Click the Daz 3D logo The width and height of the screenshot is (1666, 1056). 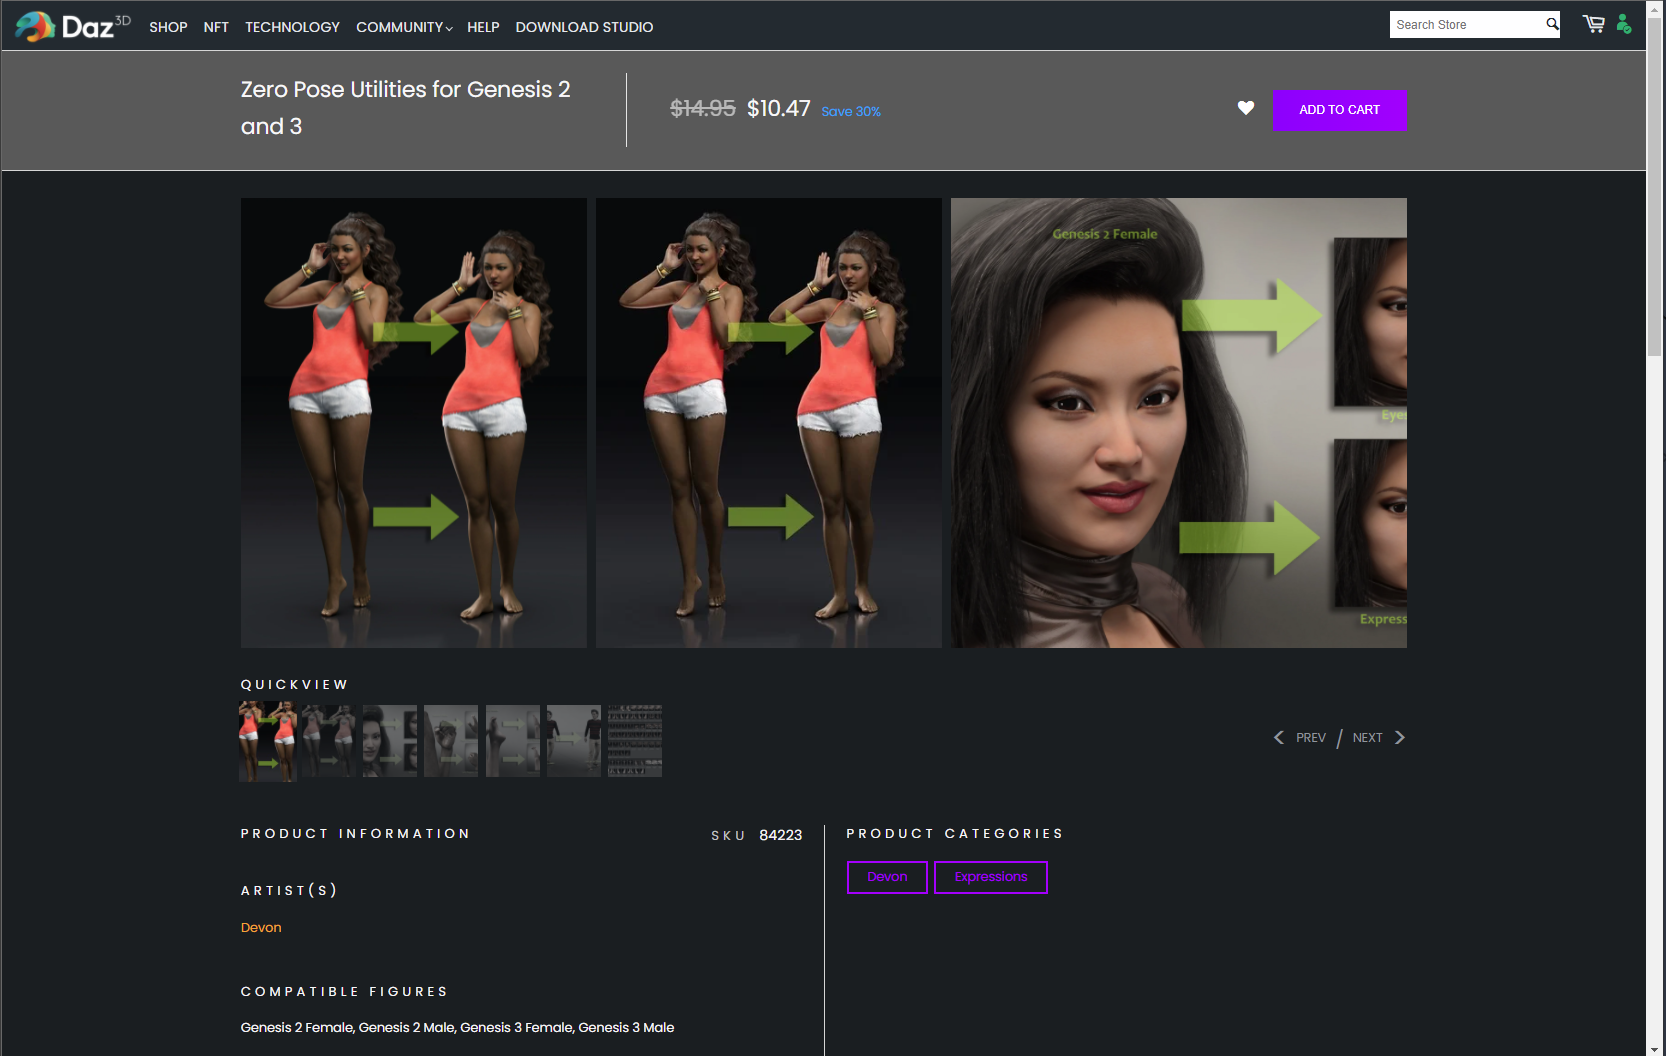(x=73, y=26)
